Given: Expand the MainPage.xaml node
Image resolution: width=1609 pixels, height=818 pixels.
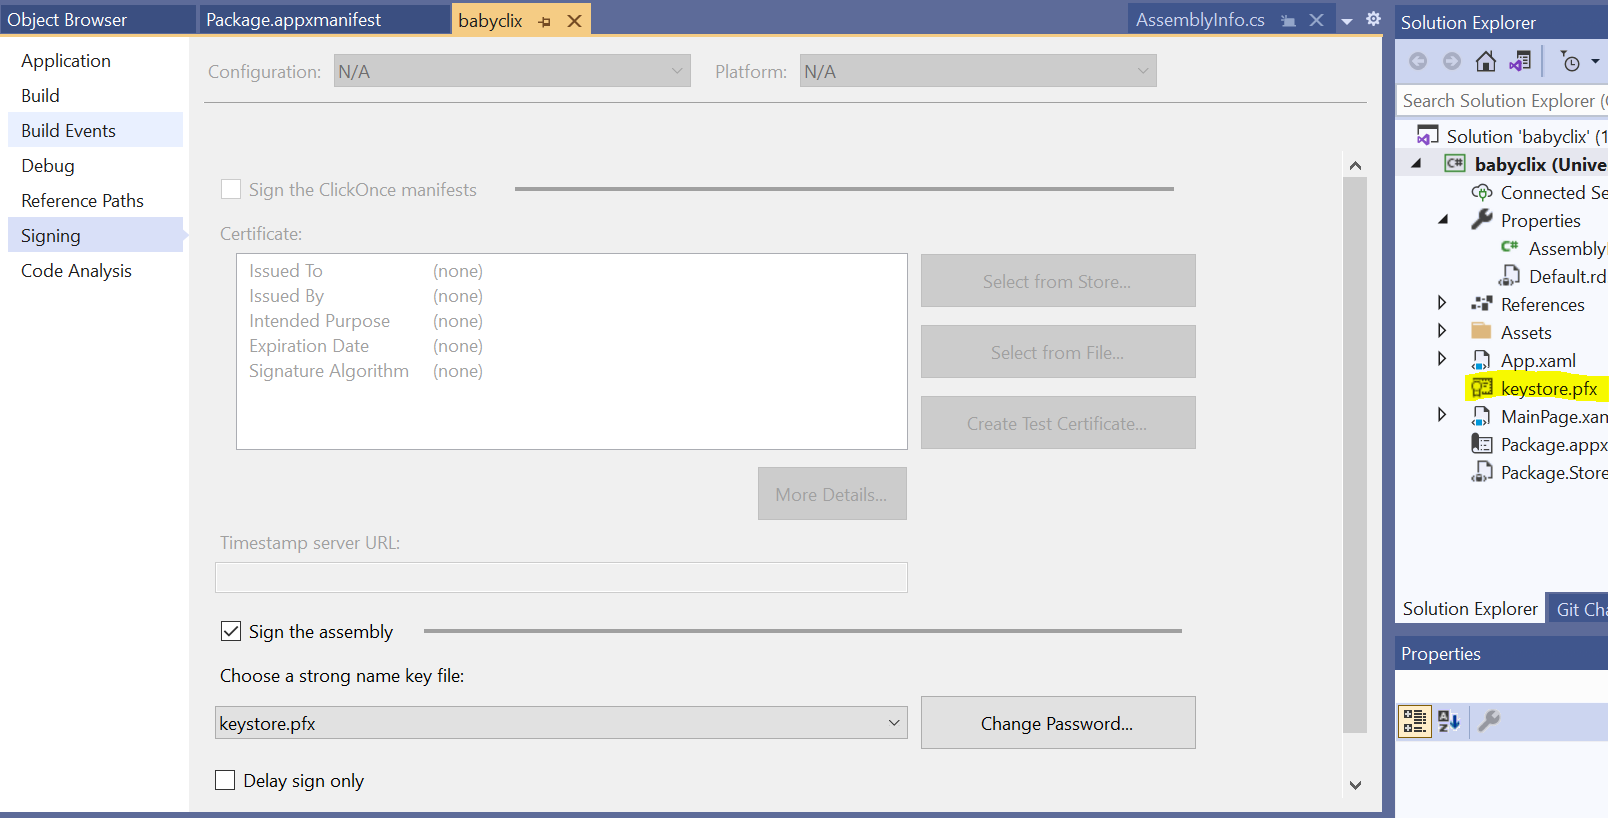Looking at the screenshot, I should point(1441,415).
